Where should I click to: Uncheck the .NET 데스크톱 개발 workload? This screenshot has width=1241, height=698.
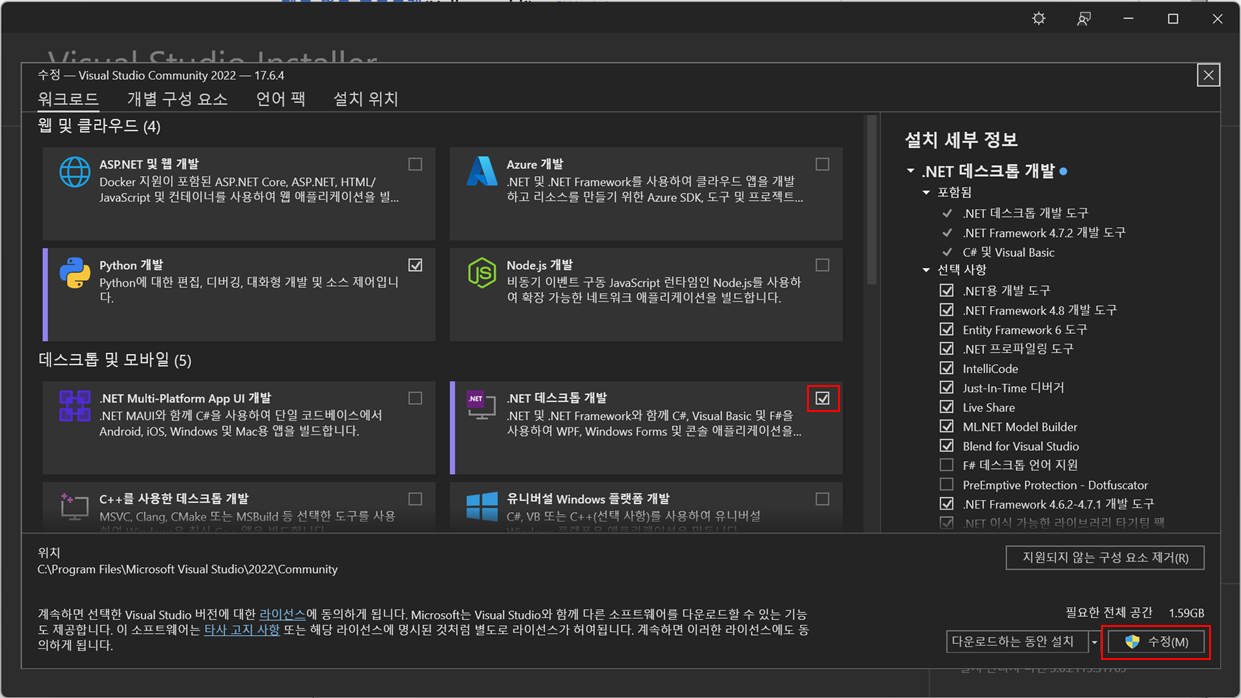(x=822, y=398)
